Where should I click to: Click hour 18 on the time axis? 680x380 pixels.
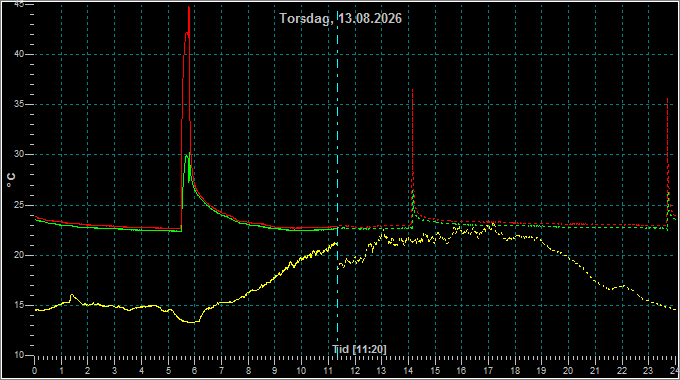point(515,371)
